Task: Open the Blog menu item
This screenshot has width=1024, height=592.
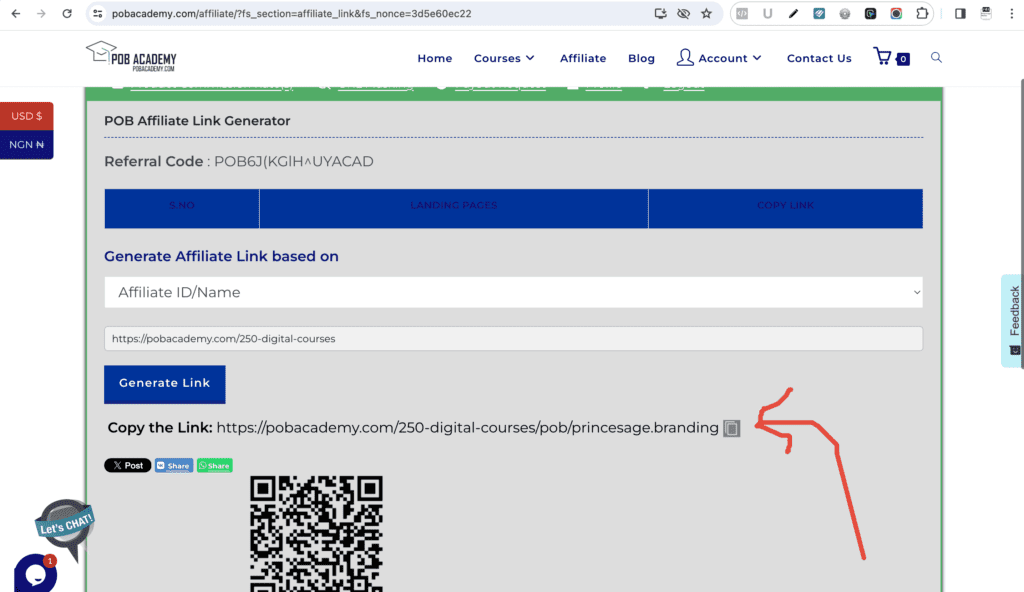Action: click(x=641, y=58)
